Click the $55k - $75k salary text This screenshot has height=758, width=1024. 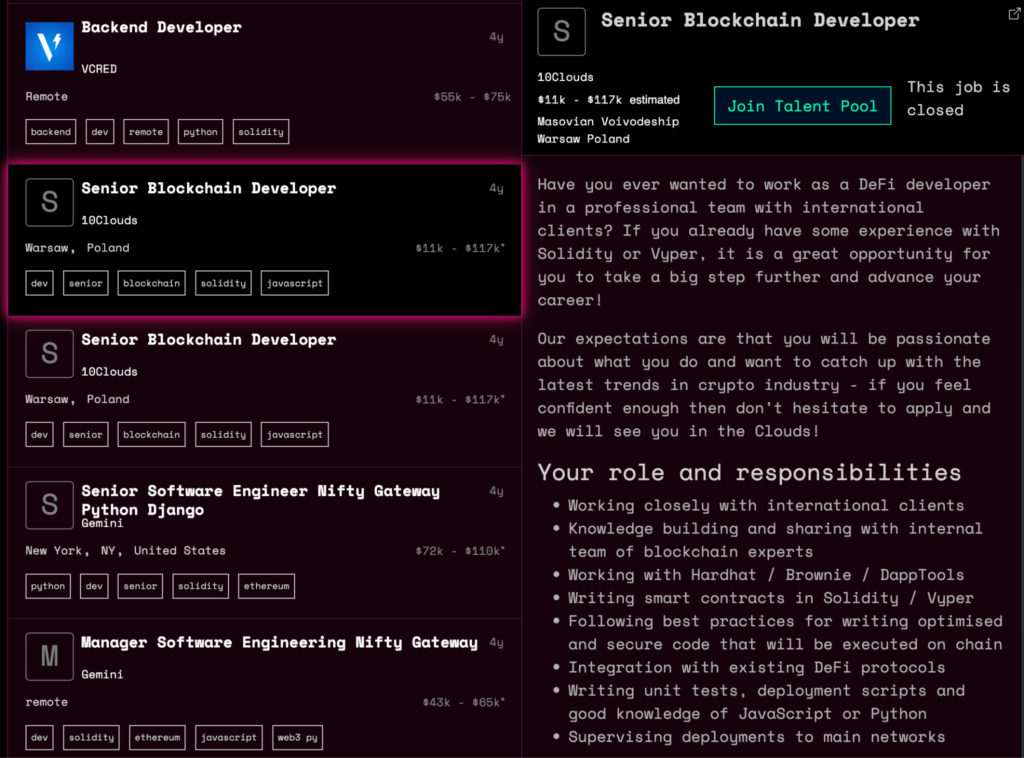[x=472, y=97]
